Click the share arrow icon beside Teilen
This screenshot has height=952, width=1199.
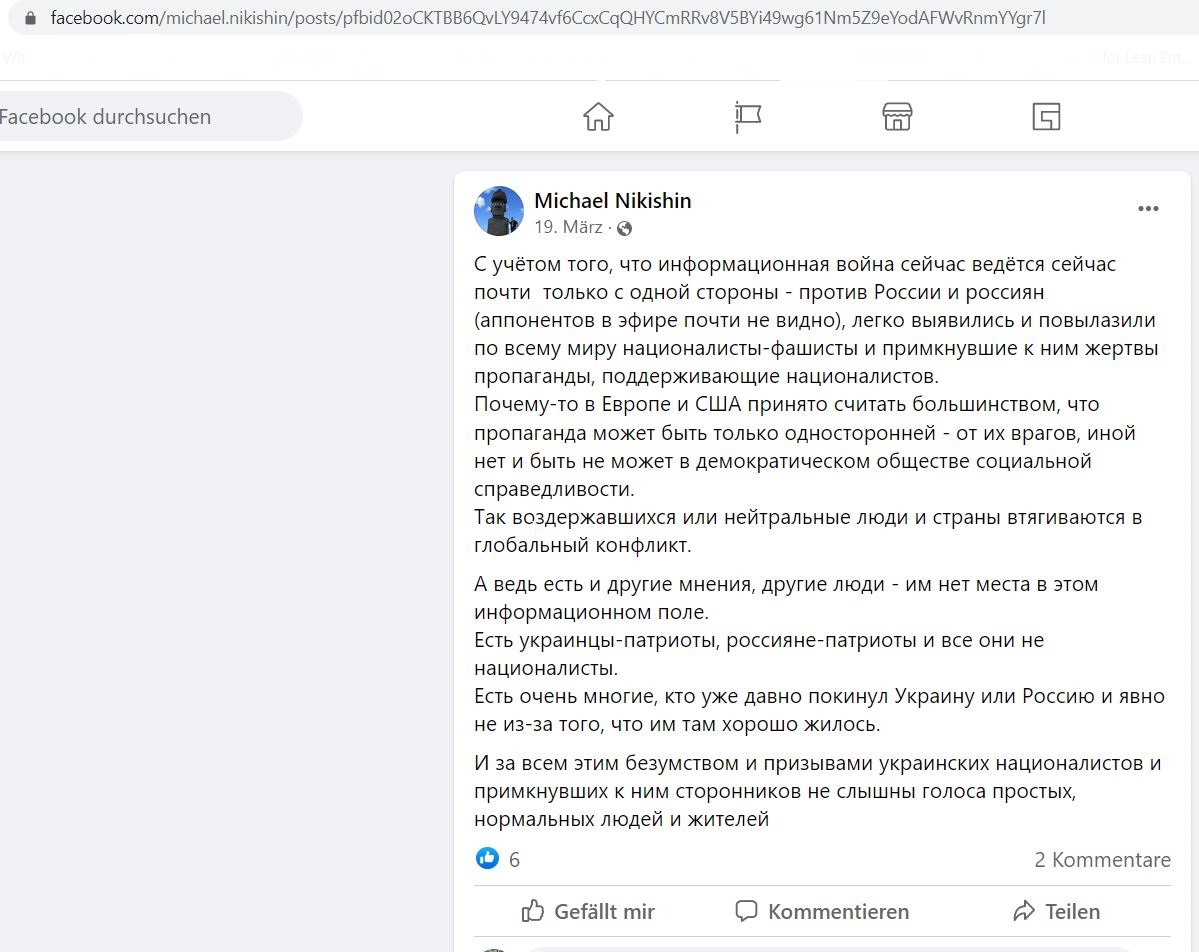click(x=1024, y=911)
